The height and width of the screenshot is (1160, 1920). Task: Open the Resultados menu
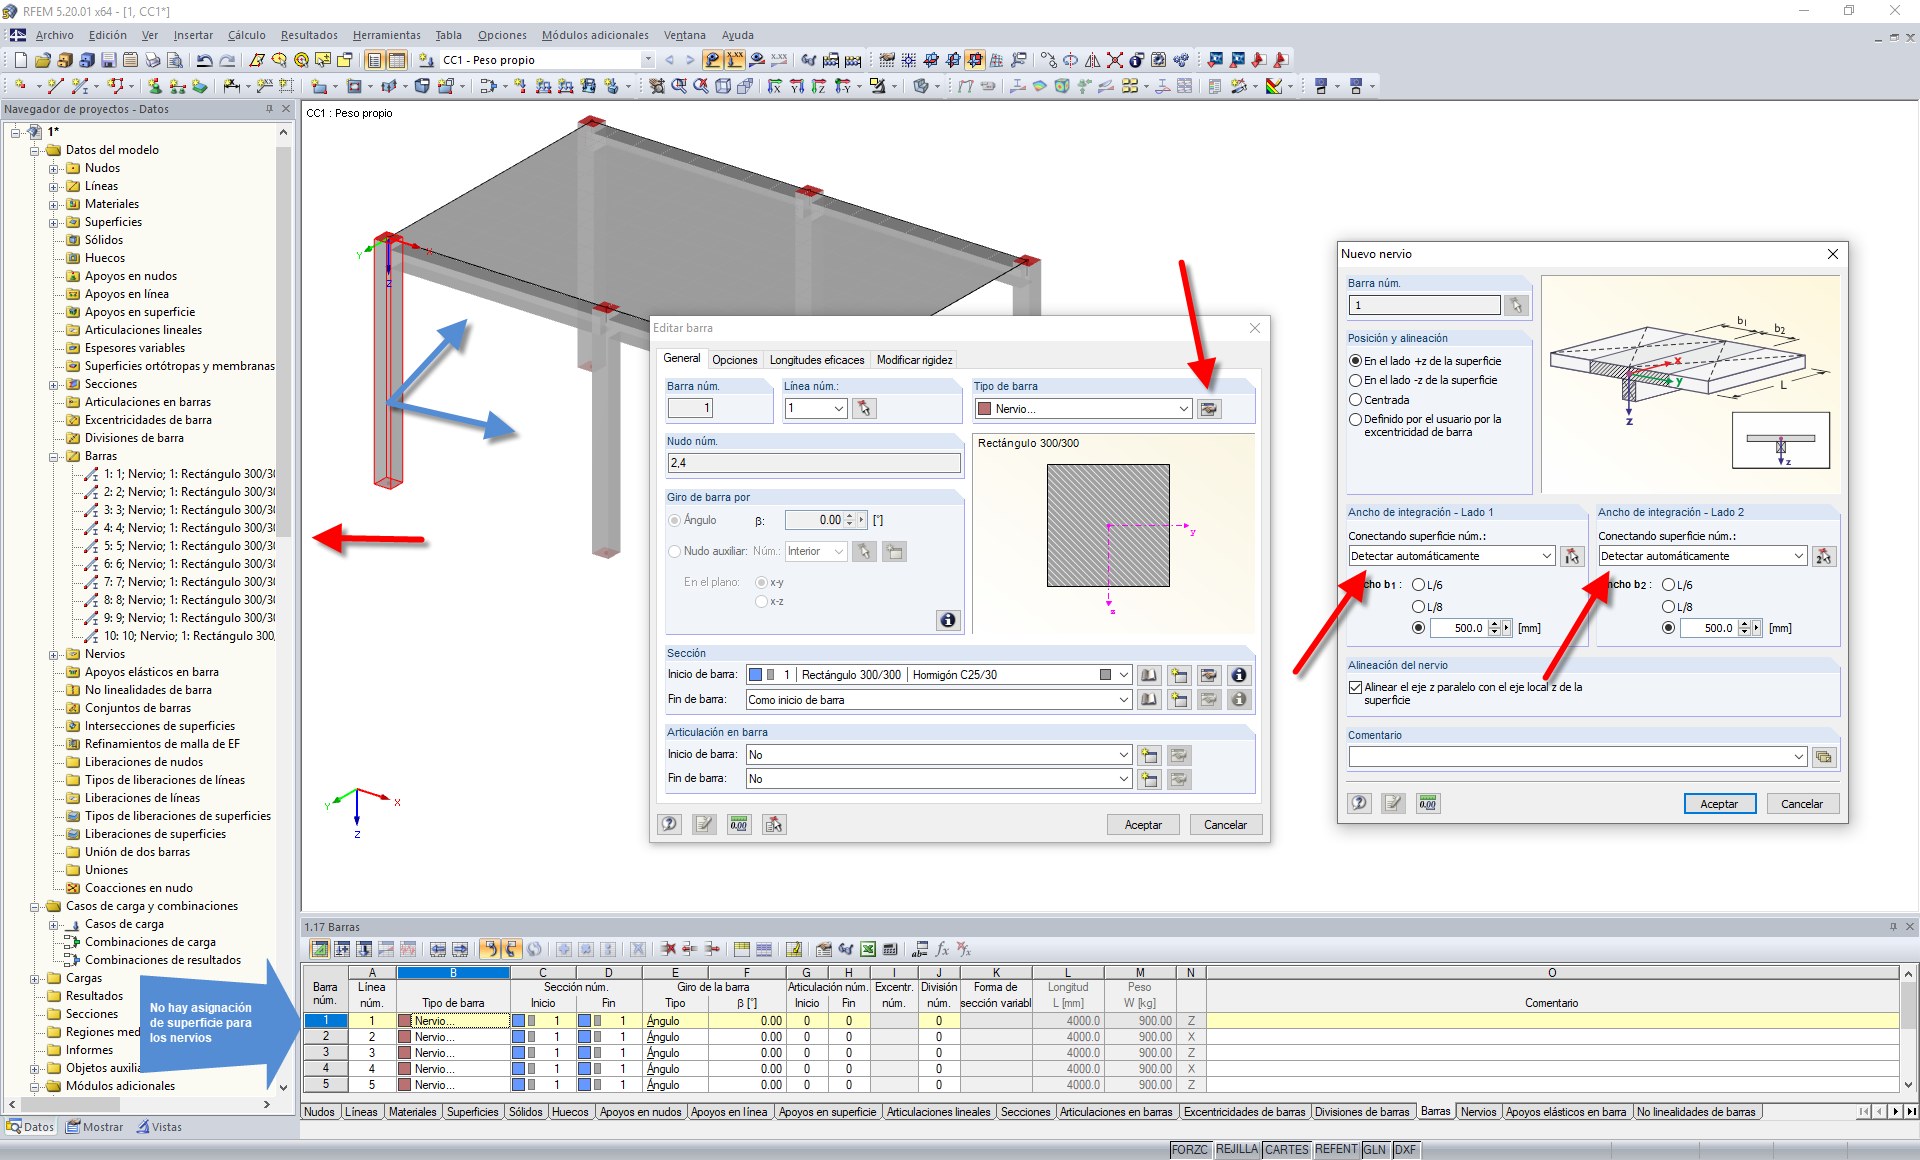(x=308, y=35)
